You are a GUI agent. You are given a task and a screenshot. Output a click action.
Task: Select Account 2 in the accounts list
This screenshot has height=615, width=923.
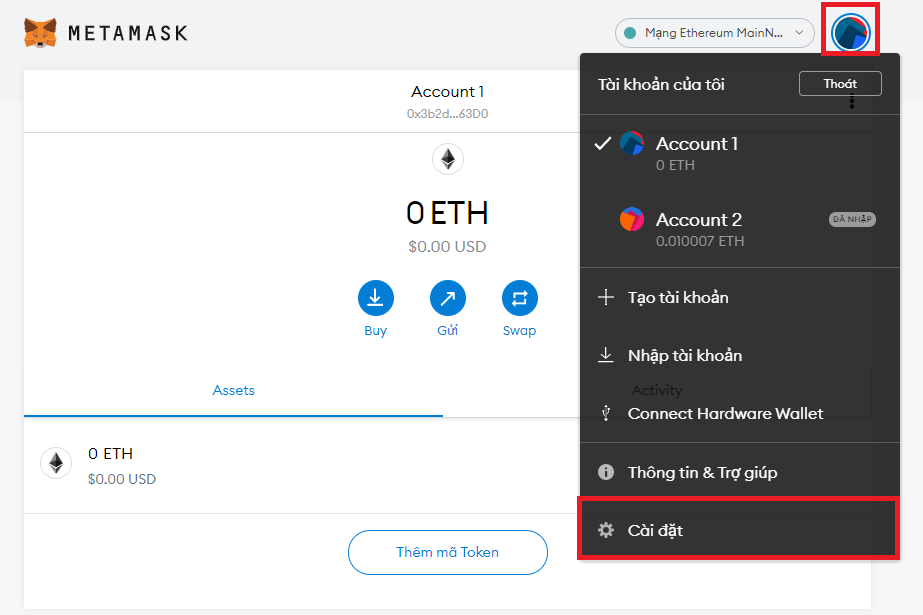[x=739, y=229]
